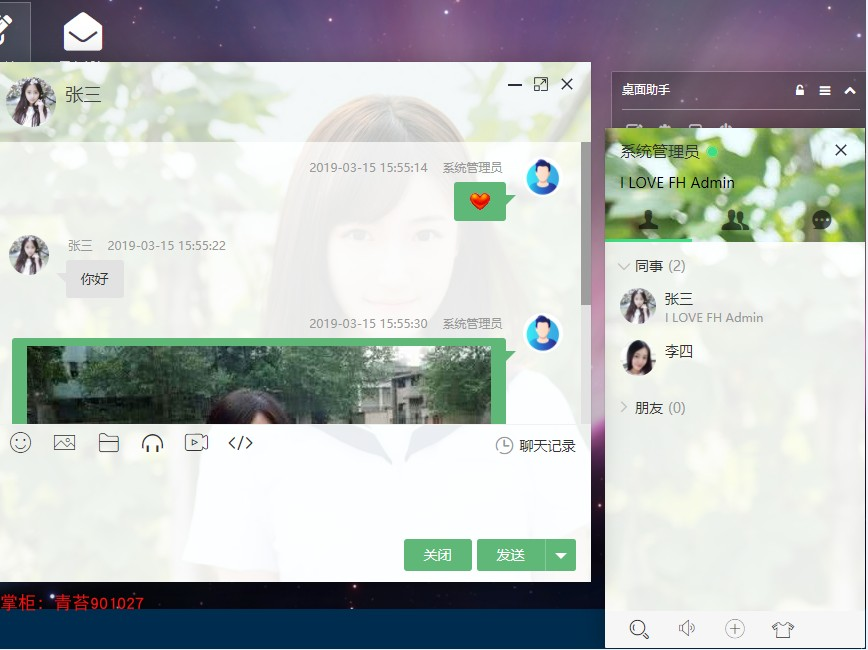Image resolution: width=868 pixels, height=650 pixels.
Task: Change skin with the t-shirt icon
Action: tap(783, 629)
